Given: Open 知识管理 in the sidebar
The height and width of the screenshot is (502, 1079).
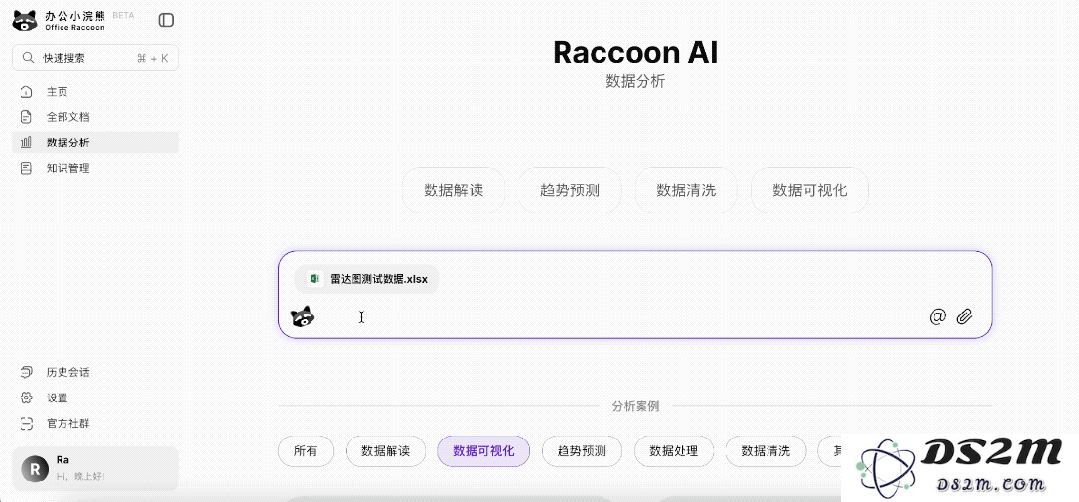Looking at the screenshot, I should coord(95,168).
